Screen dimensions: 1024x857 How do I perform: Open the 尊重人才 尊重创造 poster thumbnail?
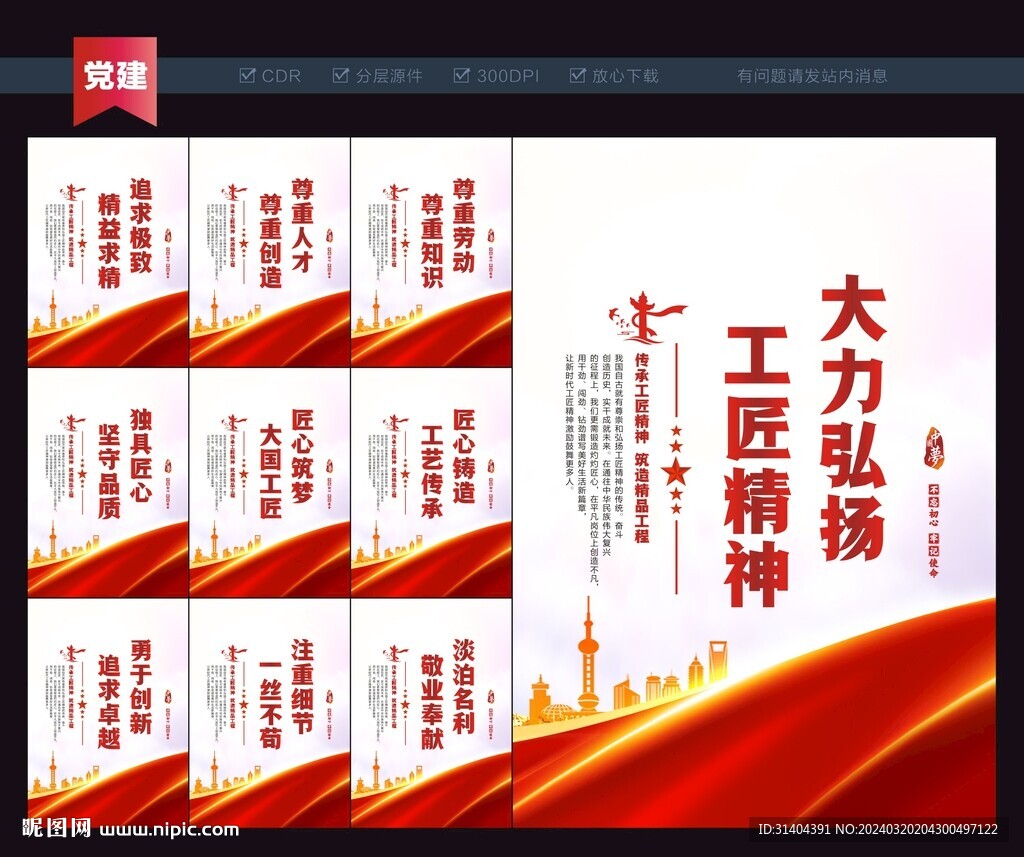coord(269,251)
